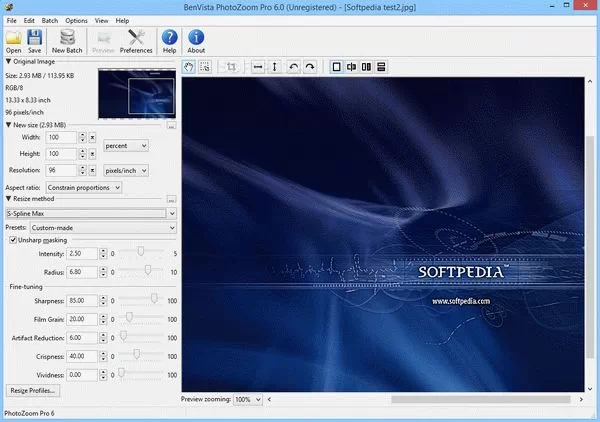Flip the image vertically
This screenshot has height=422, width=600.
click(274, 67)
